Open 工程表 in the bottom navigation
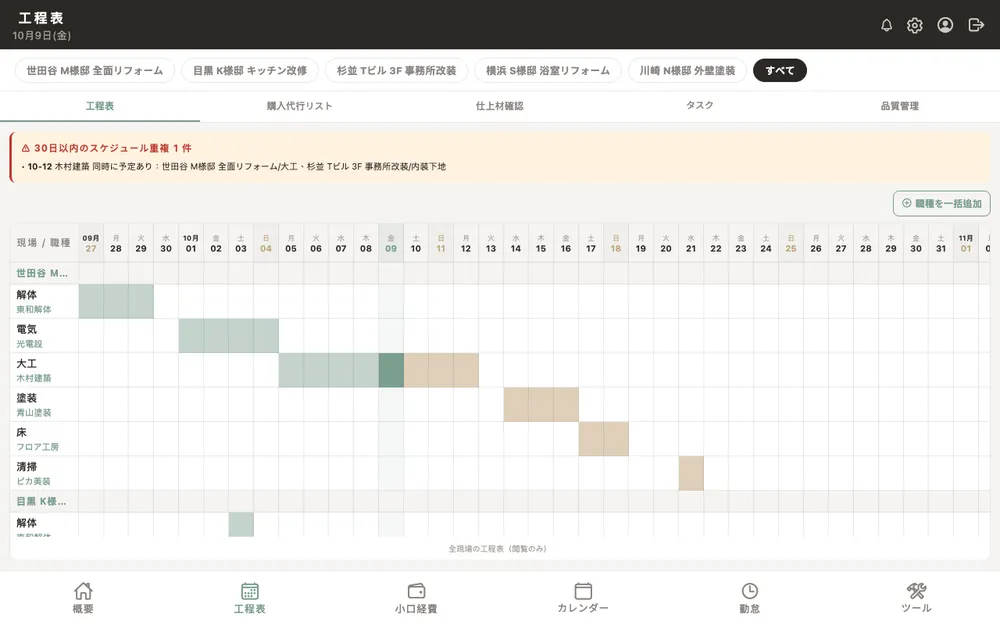Viewport: 1000px width, 625px height. (249, 598)
